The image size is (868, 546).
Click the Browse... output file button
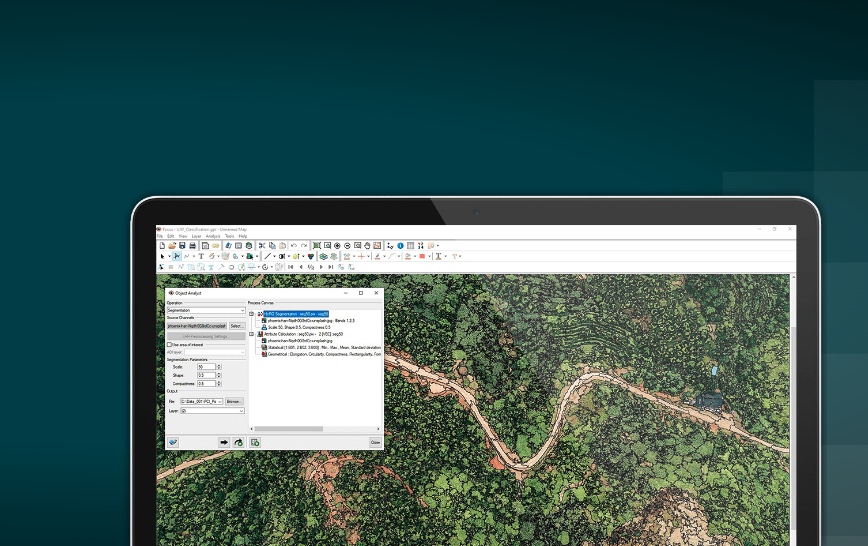click(233, 401)
